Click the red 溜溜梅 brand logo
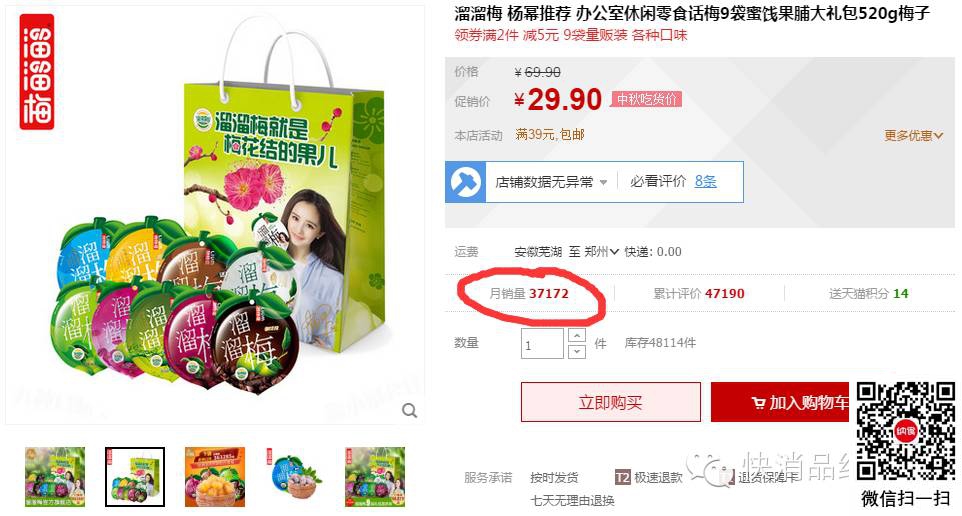Screen dimensions: 962x516 37,72
